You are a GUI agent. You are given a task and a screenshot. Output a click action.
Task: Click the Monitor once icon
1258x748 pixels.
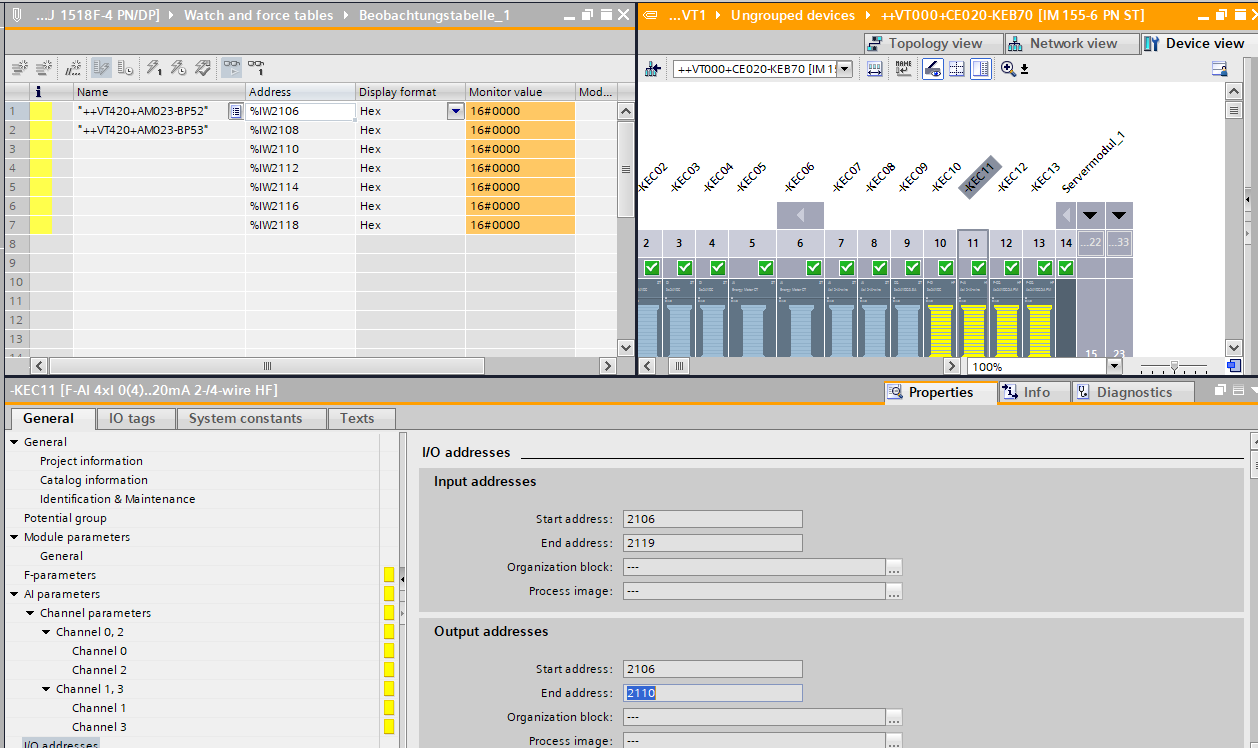(256, 68)
